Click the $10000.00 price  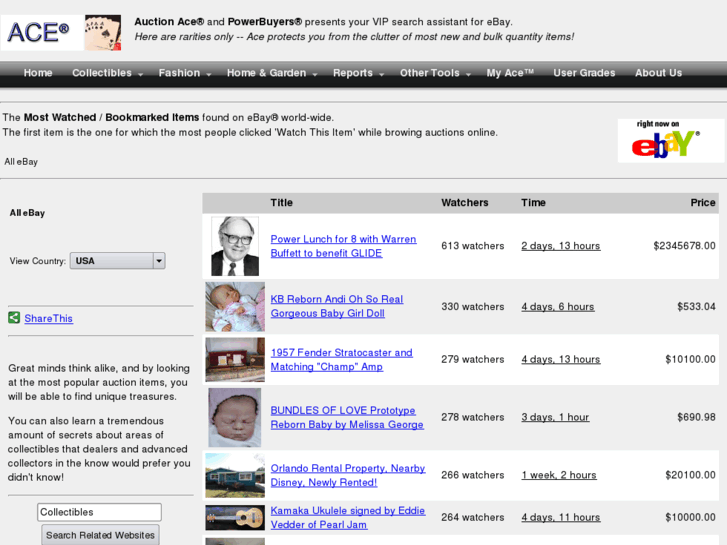[x=690, y=517]
